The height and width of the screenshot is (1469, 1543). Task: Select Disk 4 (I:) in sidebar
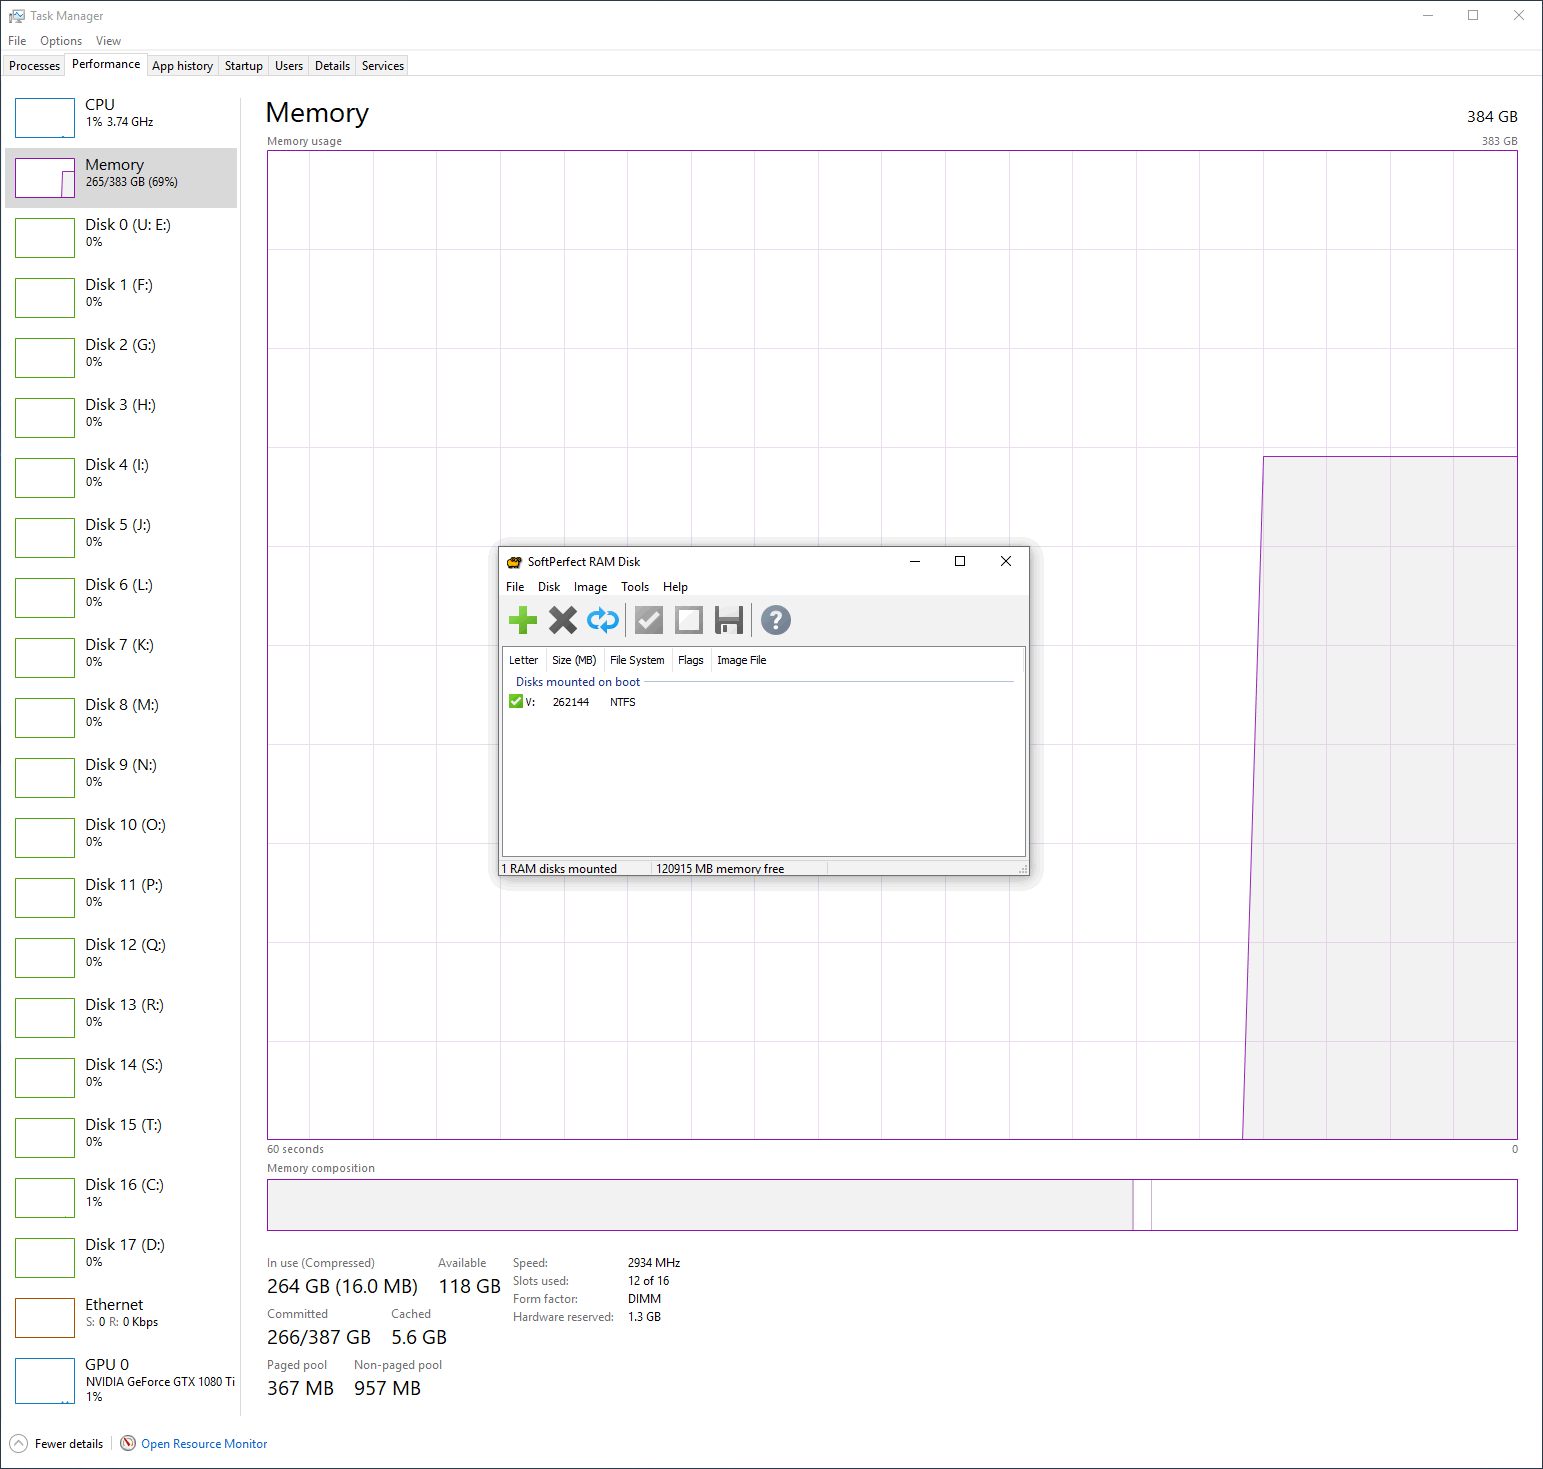pyautogui.click(x=121, y=478)
